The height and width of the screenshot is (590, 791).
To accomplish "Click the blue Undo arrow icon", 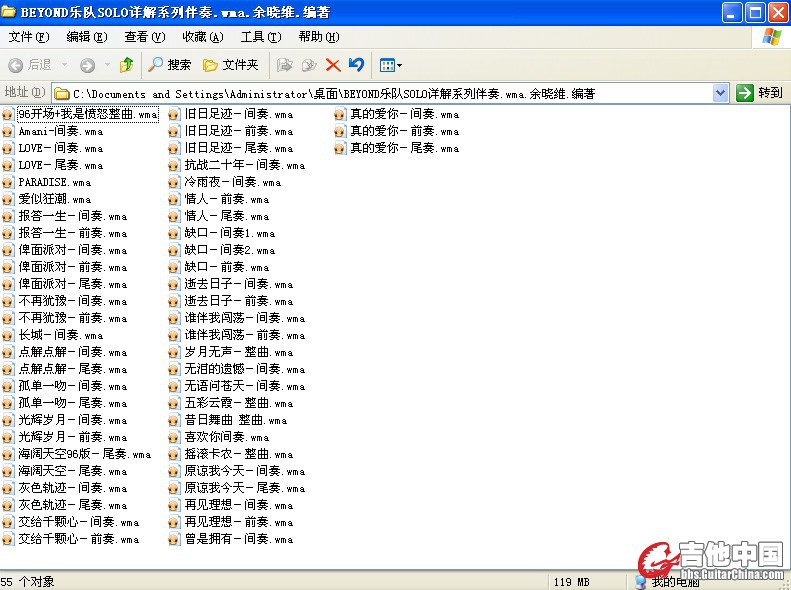I will coord(356,65).
